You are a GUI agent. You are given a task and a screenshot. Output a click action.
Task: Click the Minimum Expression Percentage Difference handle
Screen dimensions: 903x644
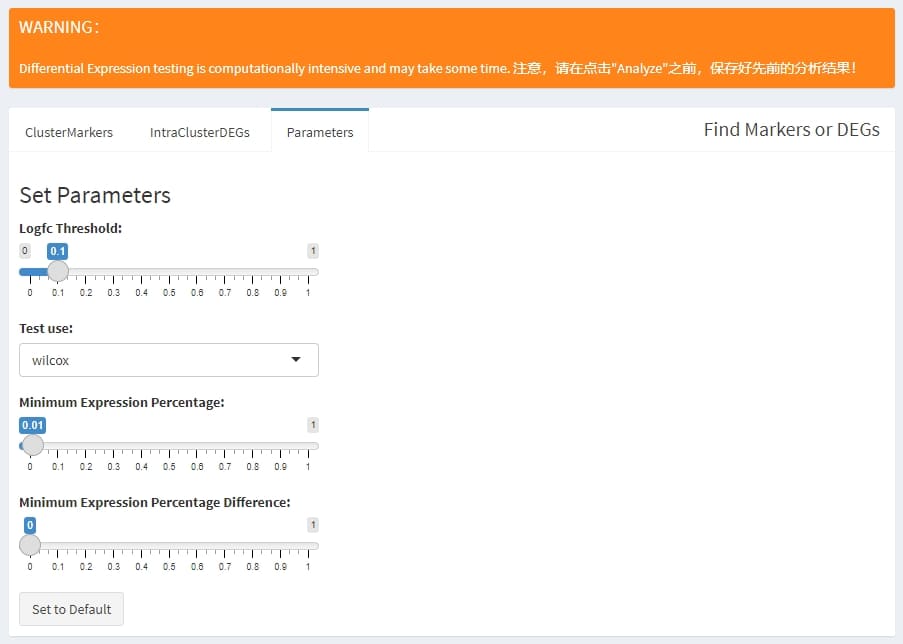tap(30, 545)
